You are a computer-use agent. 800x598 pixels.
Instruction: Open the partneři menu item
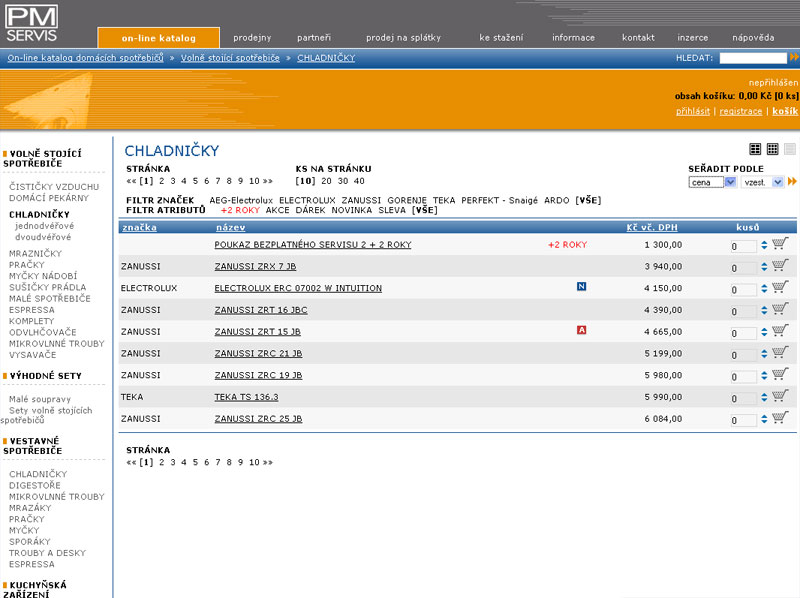pos(314,38)
